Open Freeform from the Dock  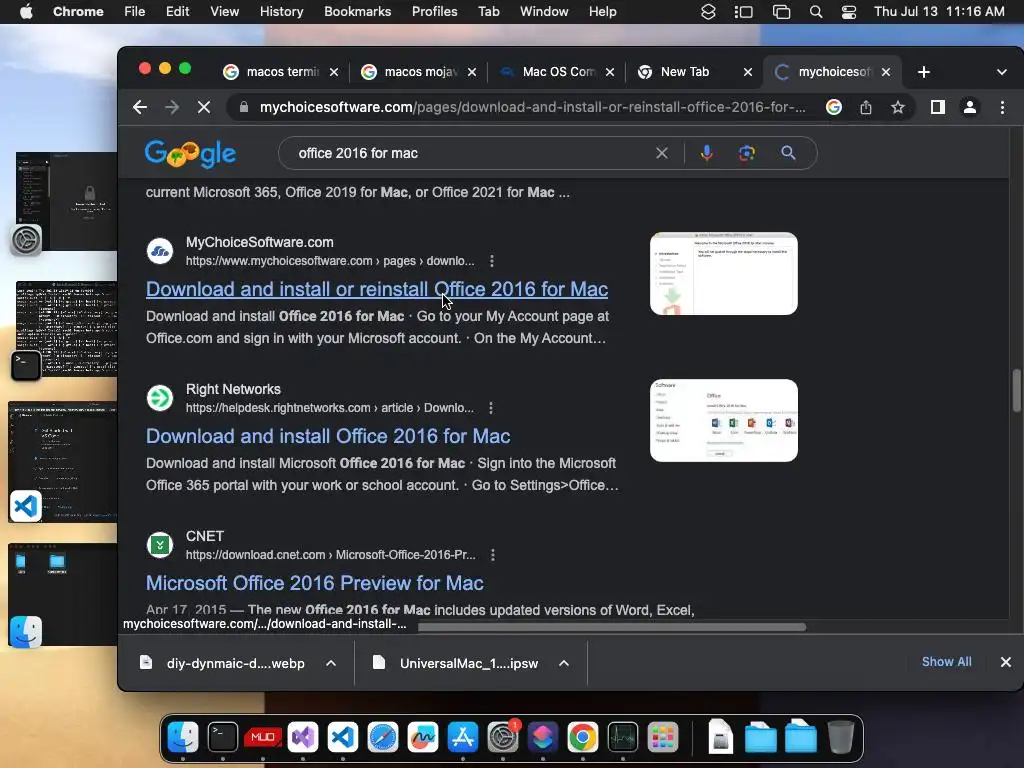pos(423,737)
